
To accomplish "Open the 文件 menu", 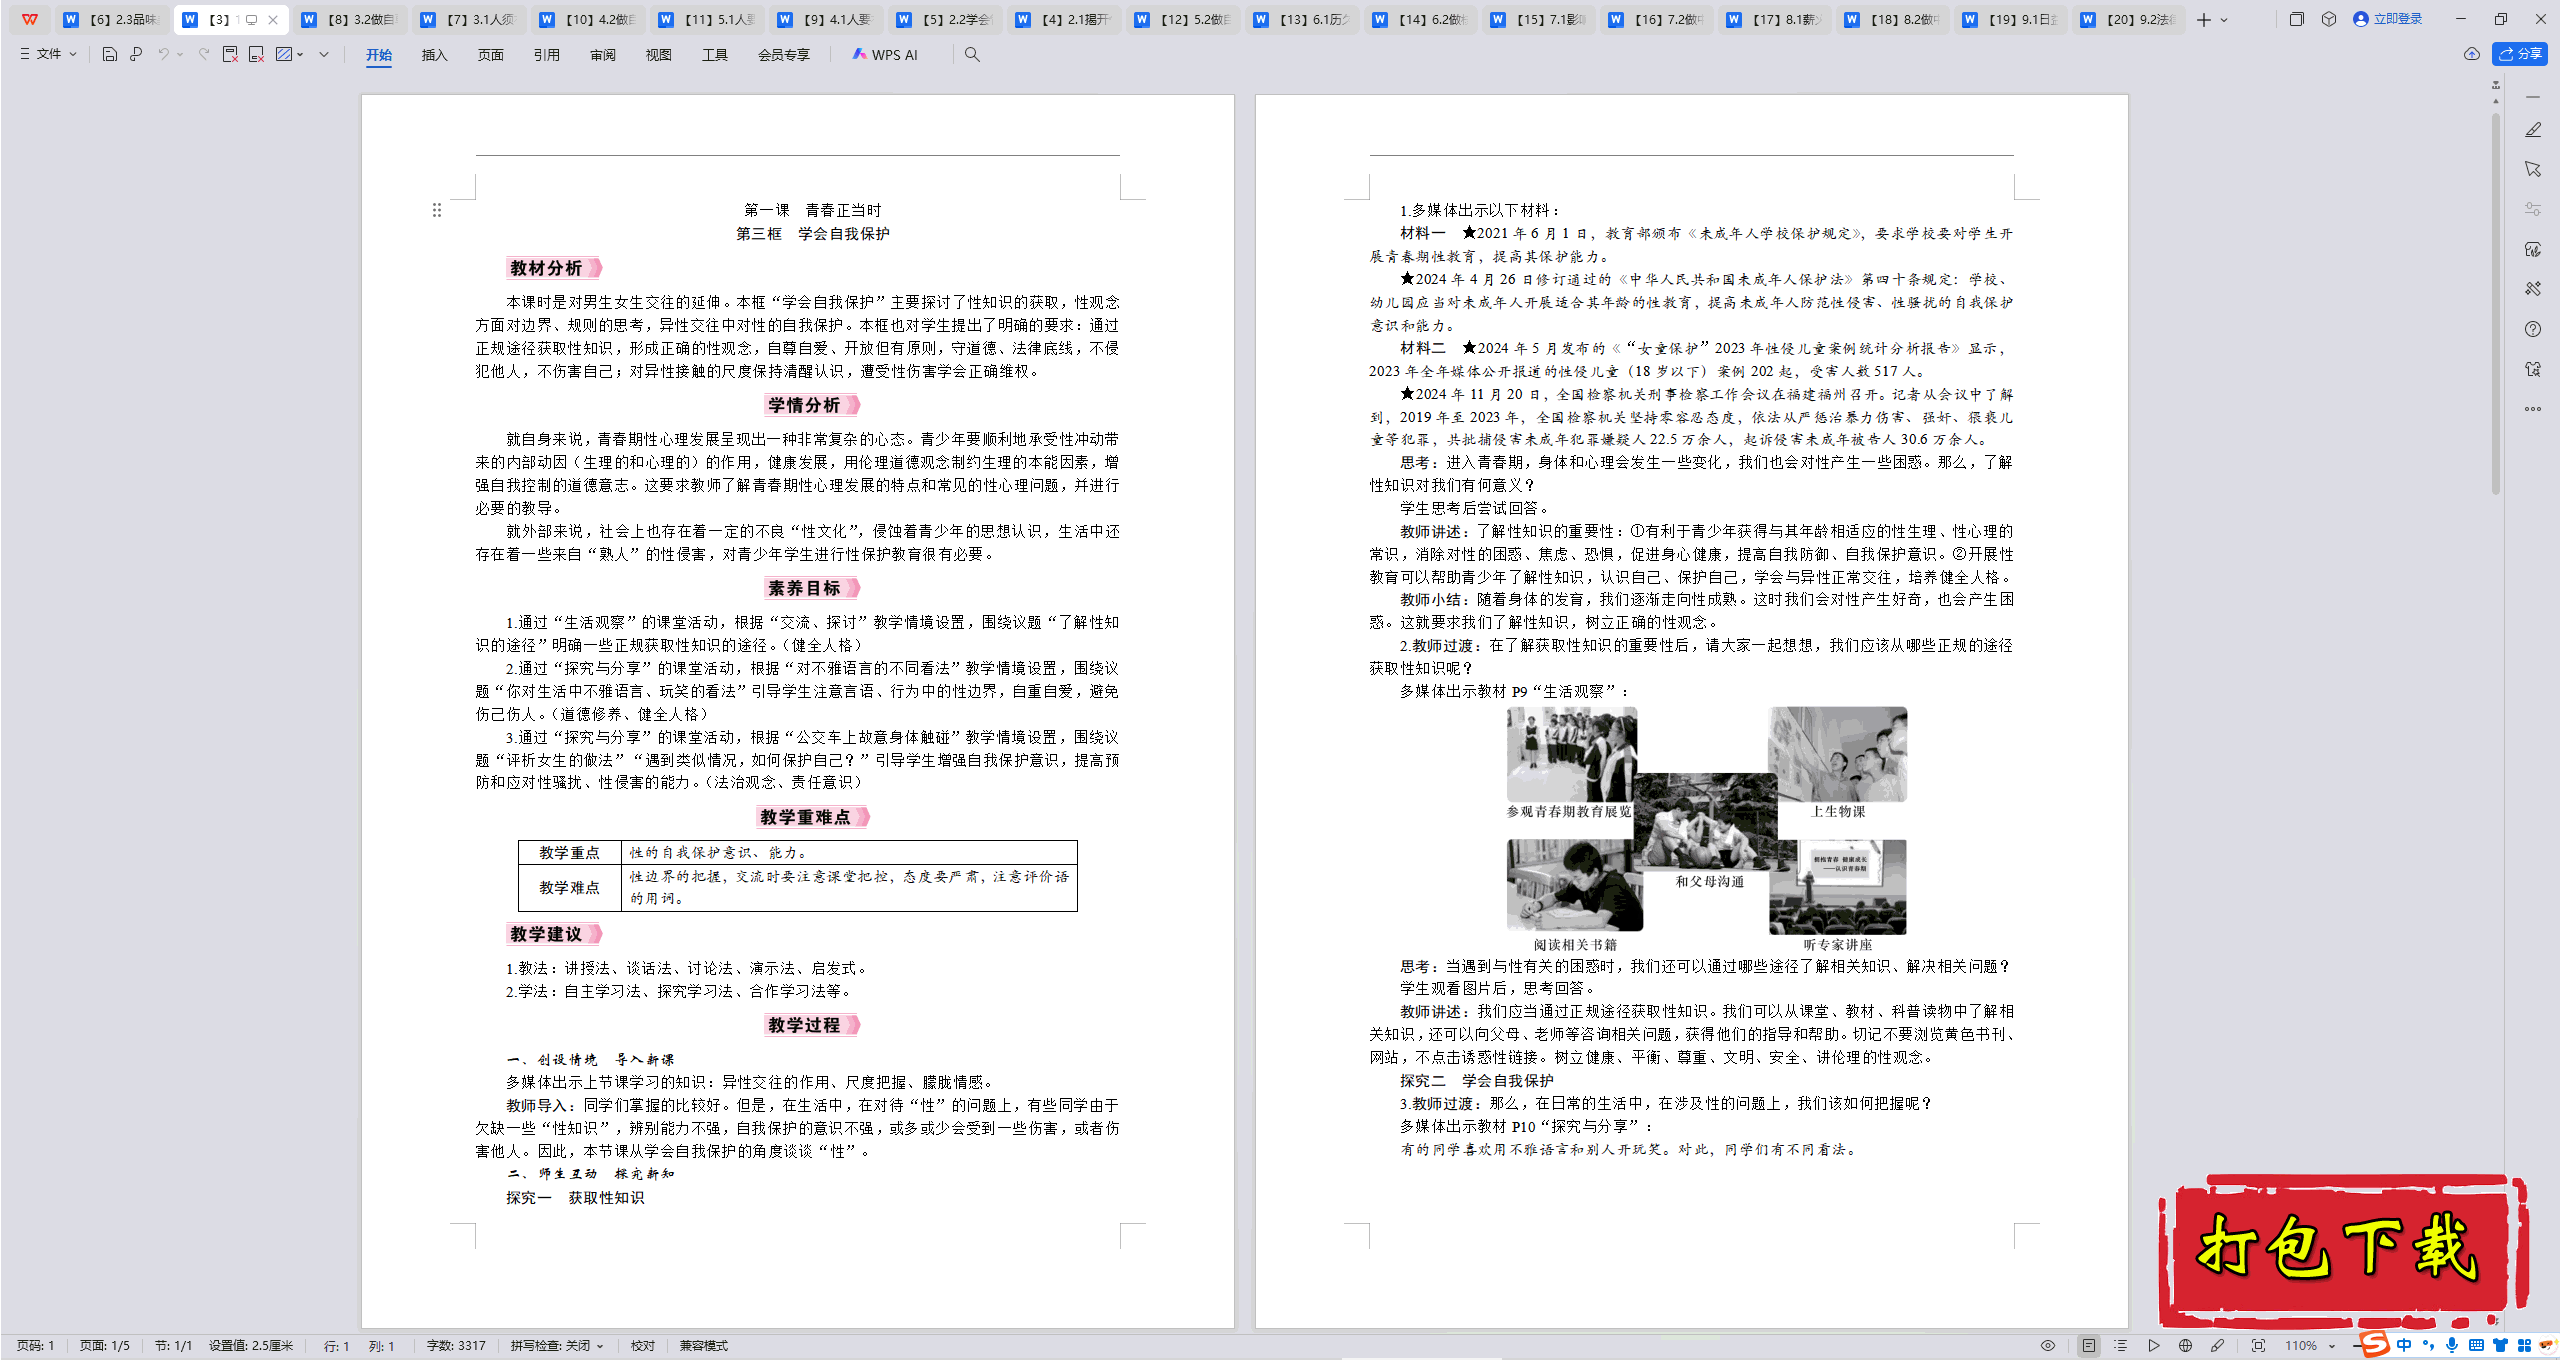I will (48, 54).
